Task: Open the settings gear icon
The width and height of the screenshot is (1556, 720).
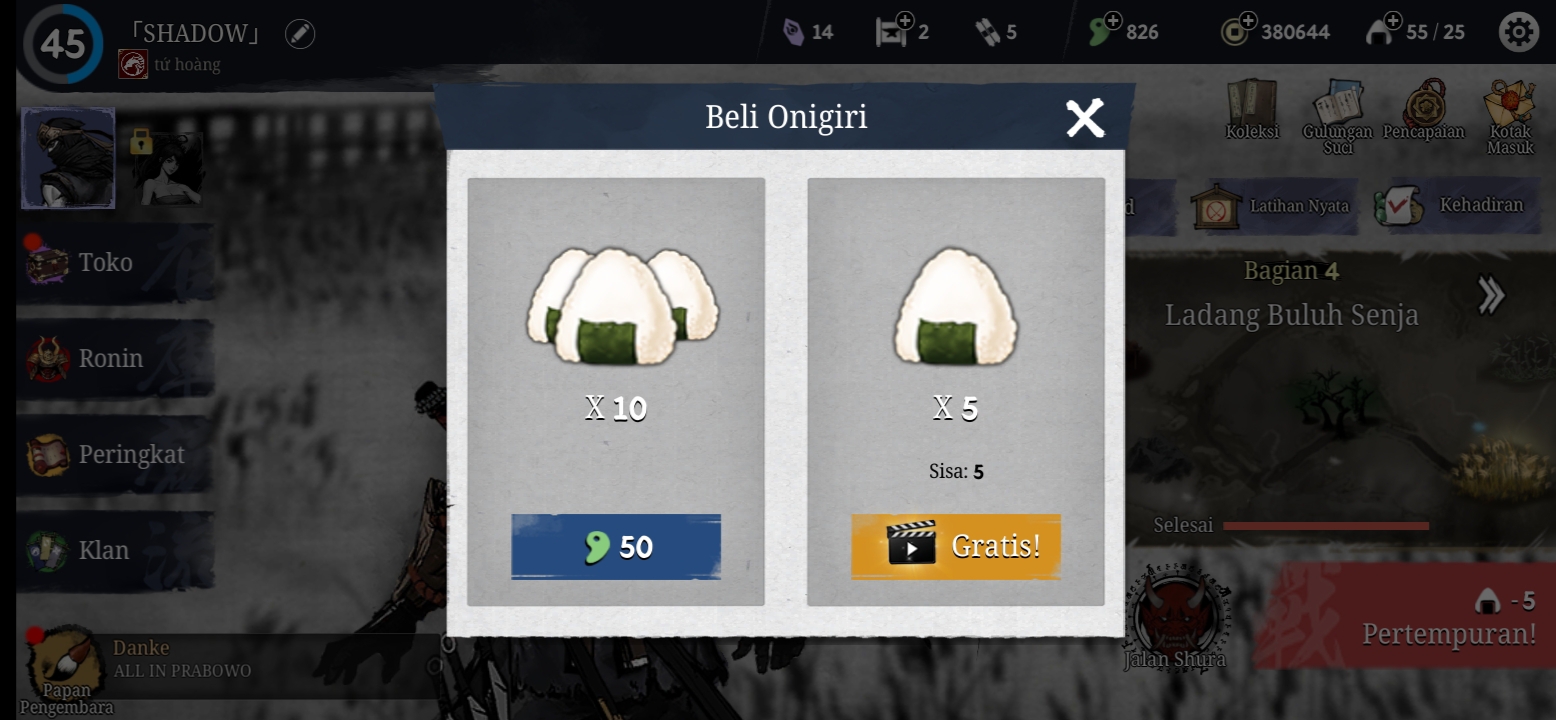Action: click(1518, 32)
